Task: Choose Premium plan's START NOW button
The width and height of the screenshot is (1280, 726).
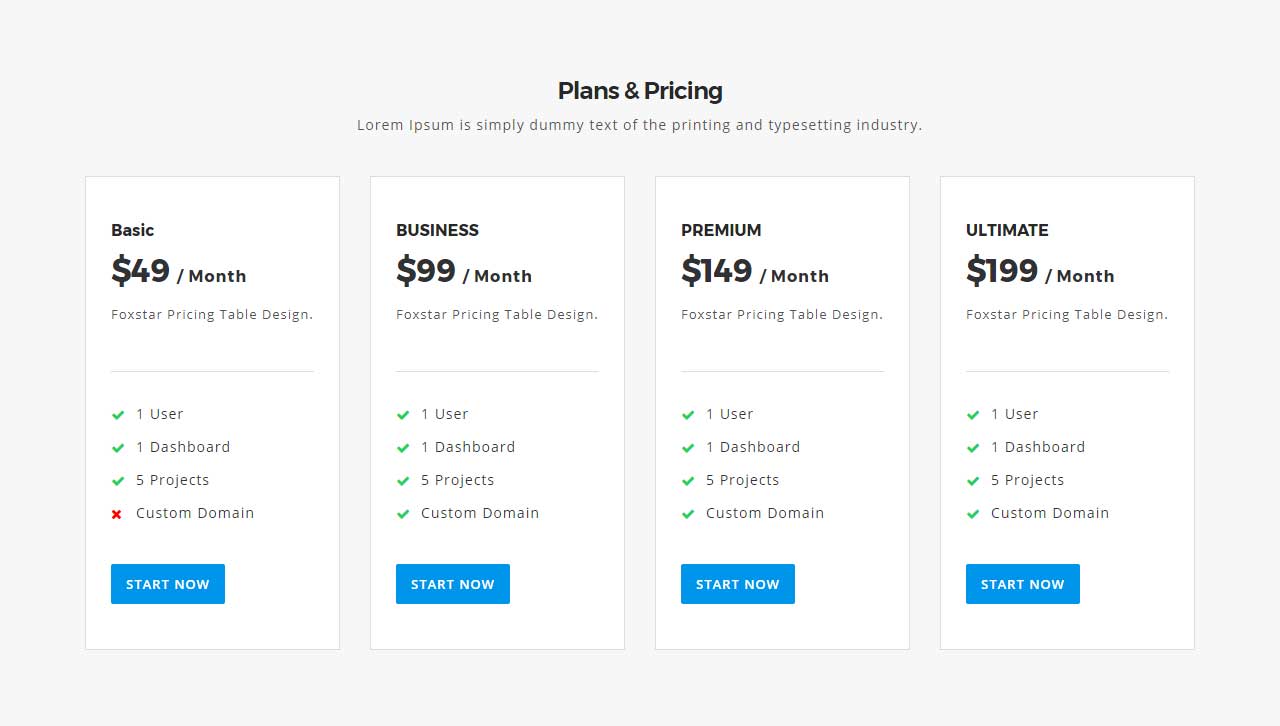Action: pyautogui.click(x=738, y=584)
